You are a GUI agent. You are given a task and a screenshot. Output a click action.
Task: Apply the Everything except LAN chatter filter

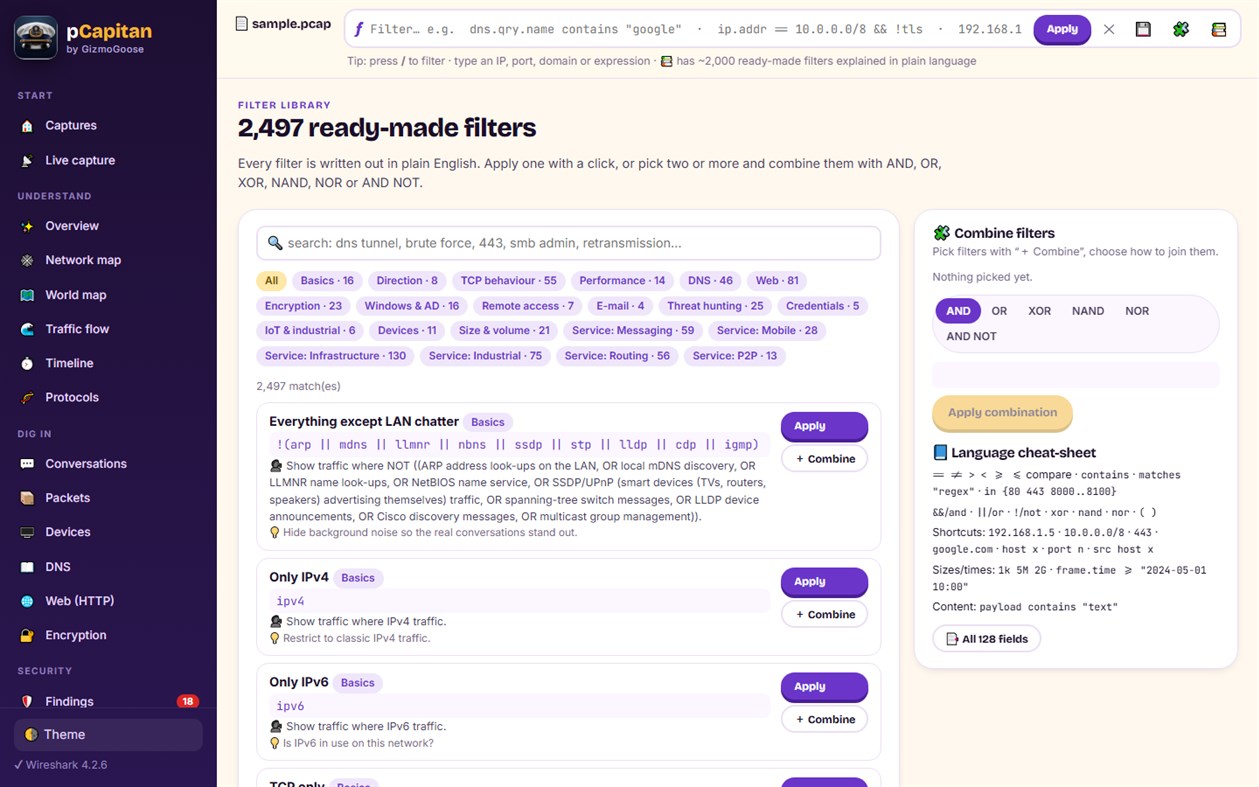(x=824, y=426)
